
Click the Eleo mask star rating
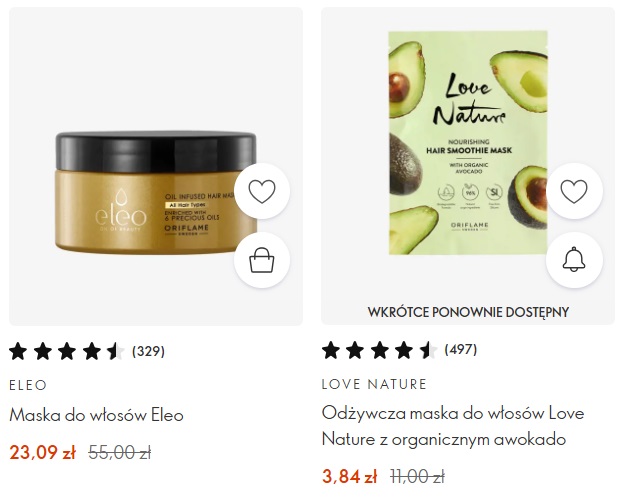coord(67,351)
